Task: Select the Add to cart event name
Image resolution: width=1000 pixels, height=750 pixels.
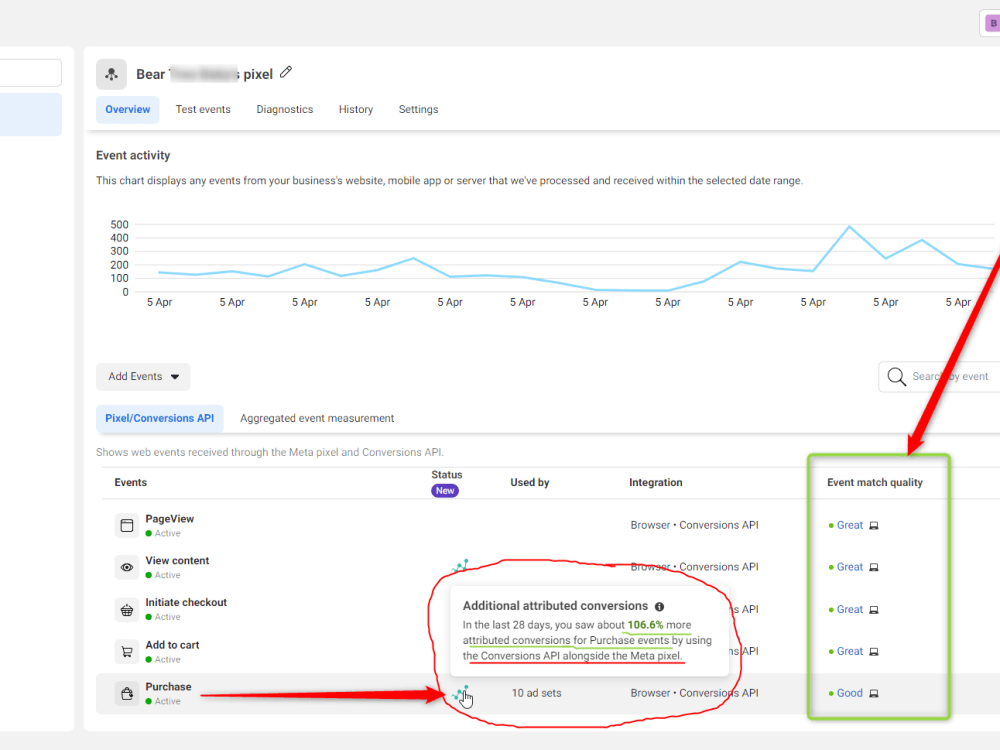Action: (172, 645)
